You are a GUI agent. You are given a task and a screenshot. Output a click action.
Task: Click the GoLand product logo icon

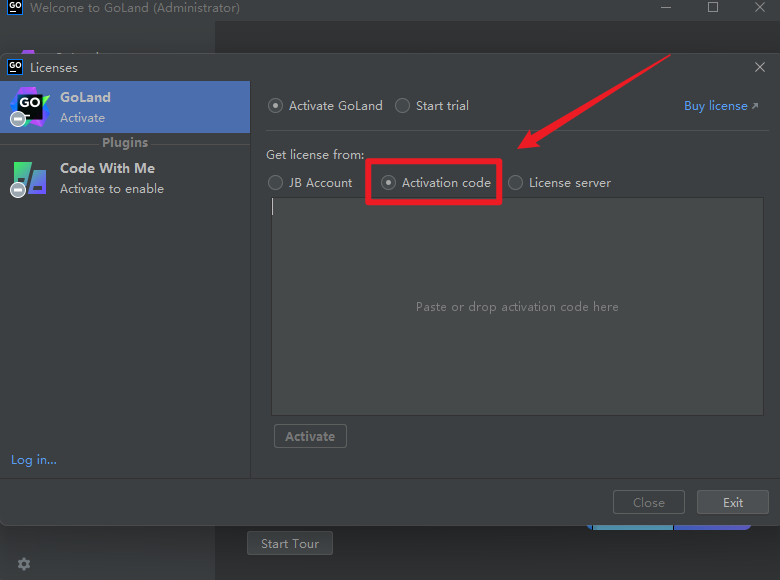pyautogui.click(x=29, y=107)
